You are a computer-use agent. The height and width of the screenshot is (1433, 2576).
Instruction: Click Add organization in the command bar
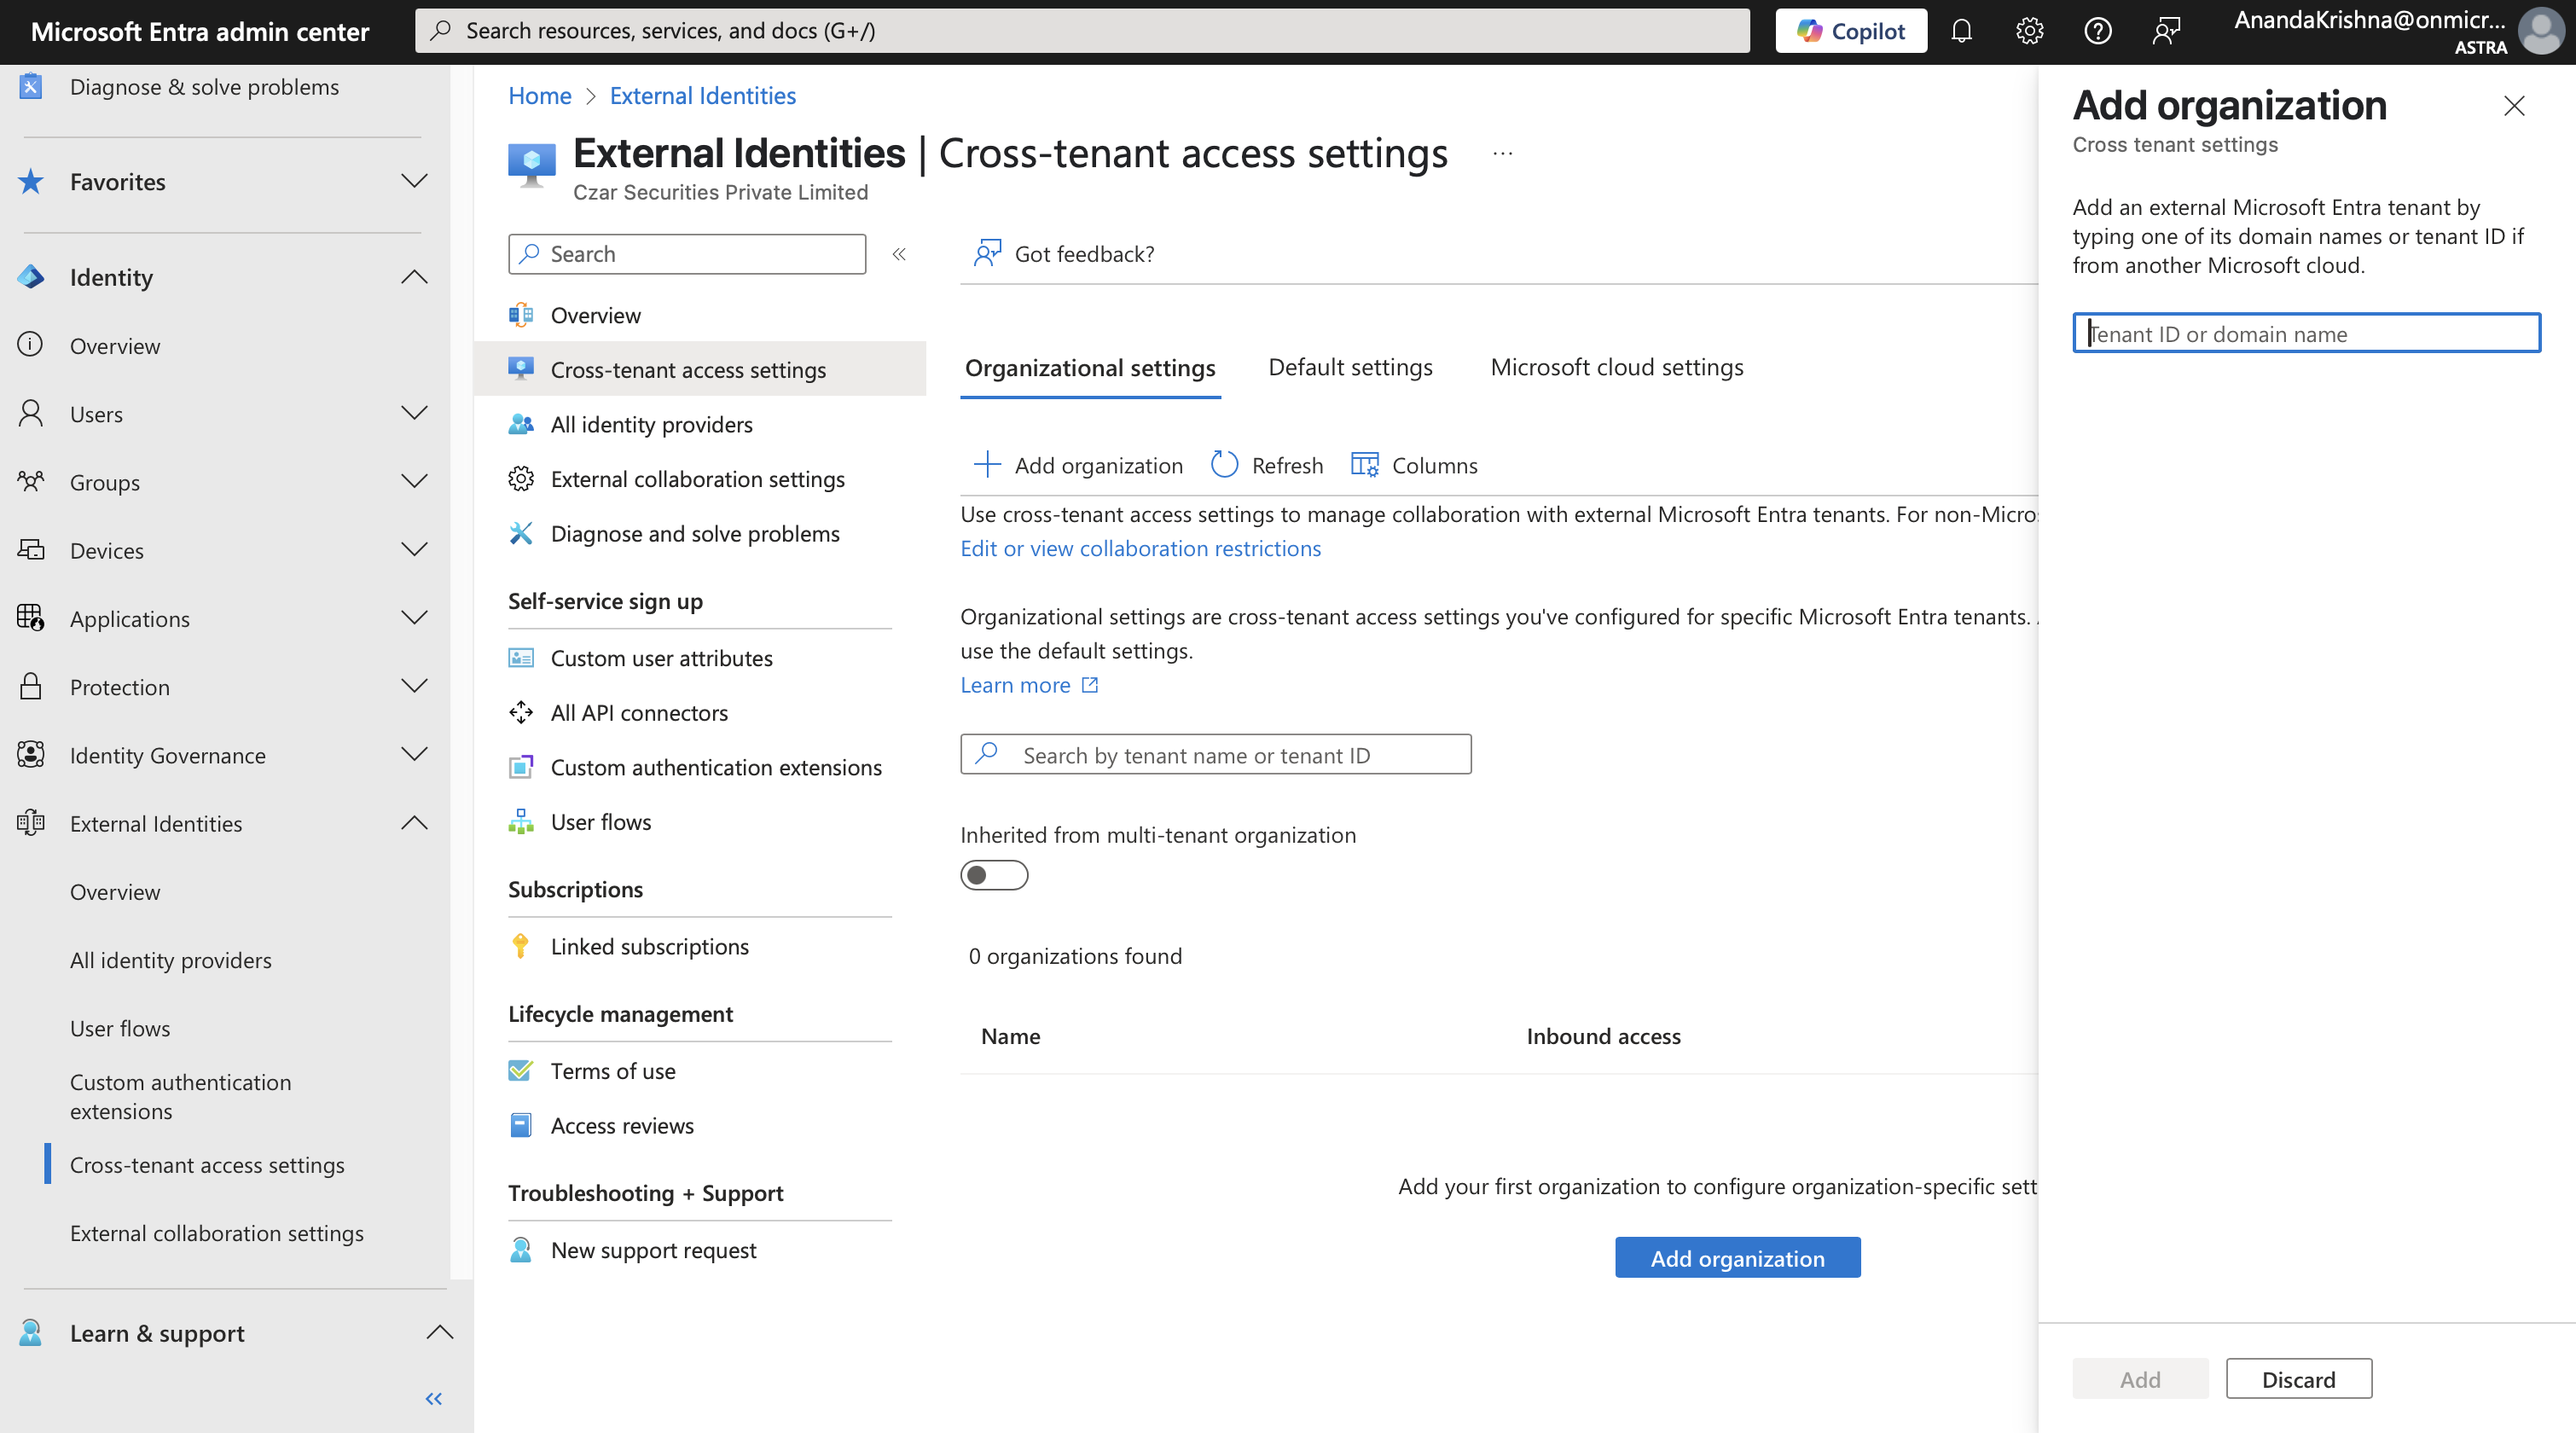1078,465
